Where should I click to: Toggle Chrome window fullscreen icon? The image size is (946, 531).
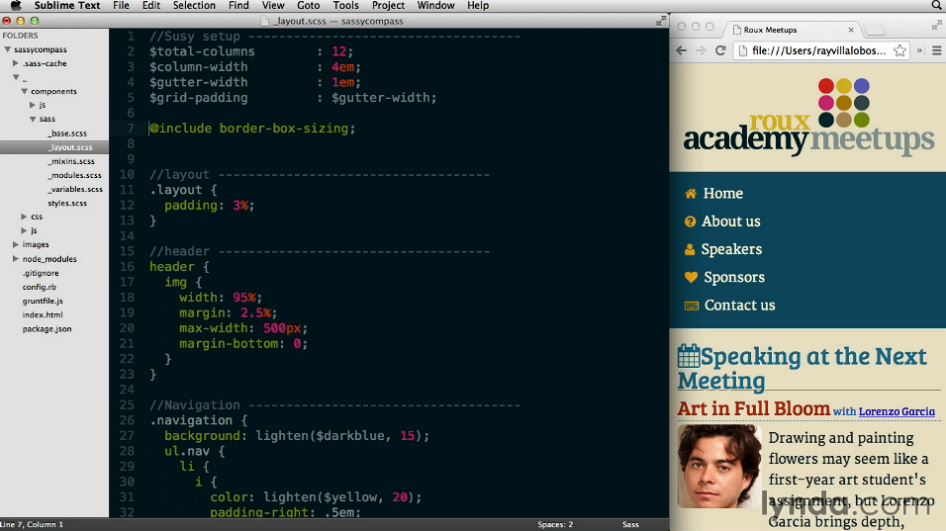936,25
